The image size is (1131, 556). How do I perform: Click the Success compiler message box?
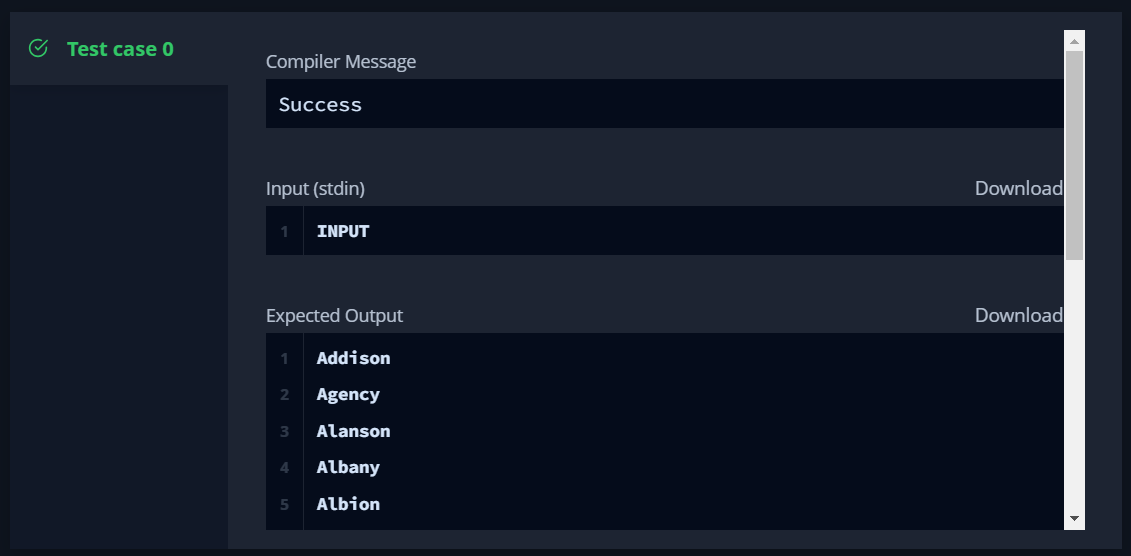664,104
